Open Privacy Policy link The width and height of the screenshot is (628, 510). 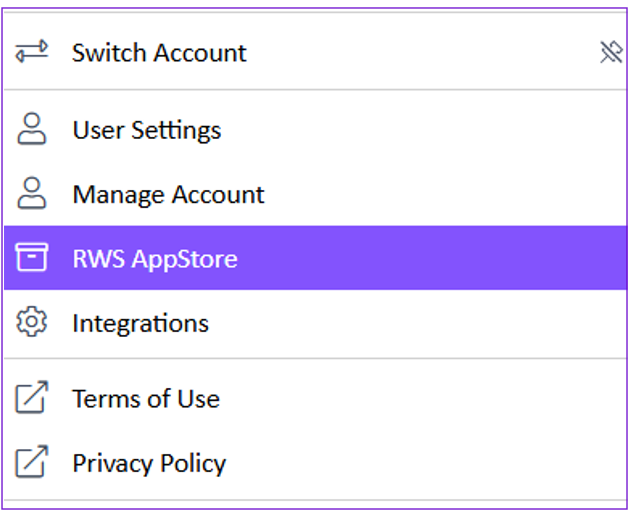click(x=315, y=463)
